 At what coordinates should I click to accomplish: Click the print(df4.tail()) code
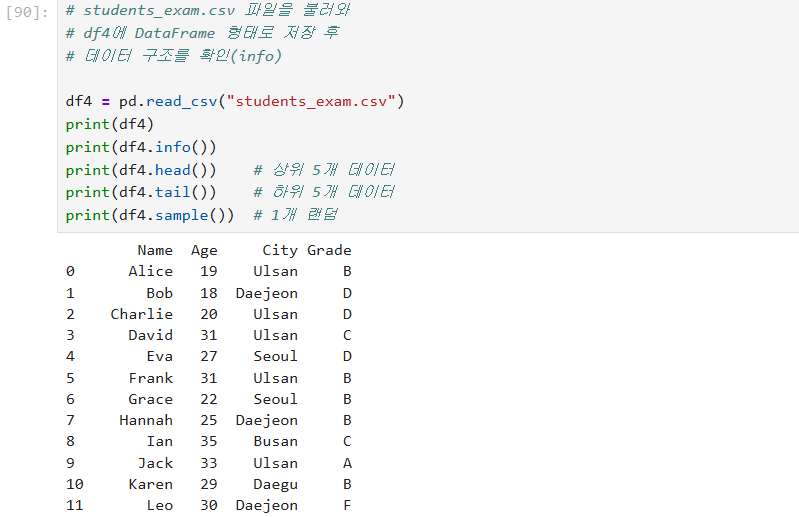click(x=141, y=192)
